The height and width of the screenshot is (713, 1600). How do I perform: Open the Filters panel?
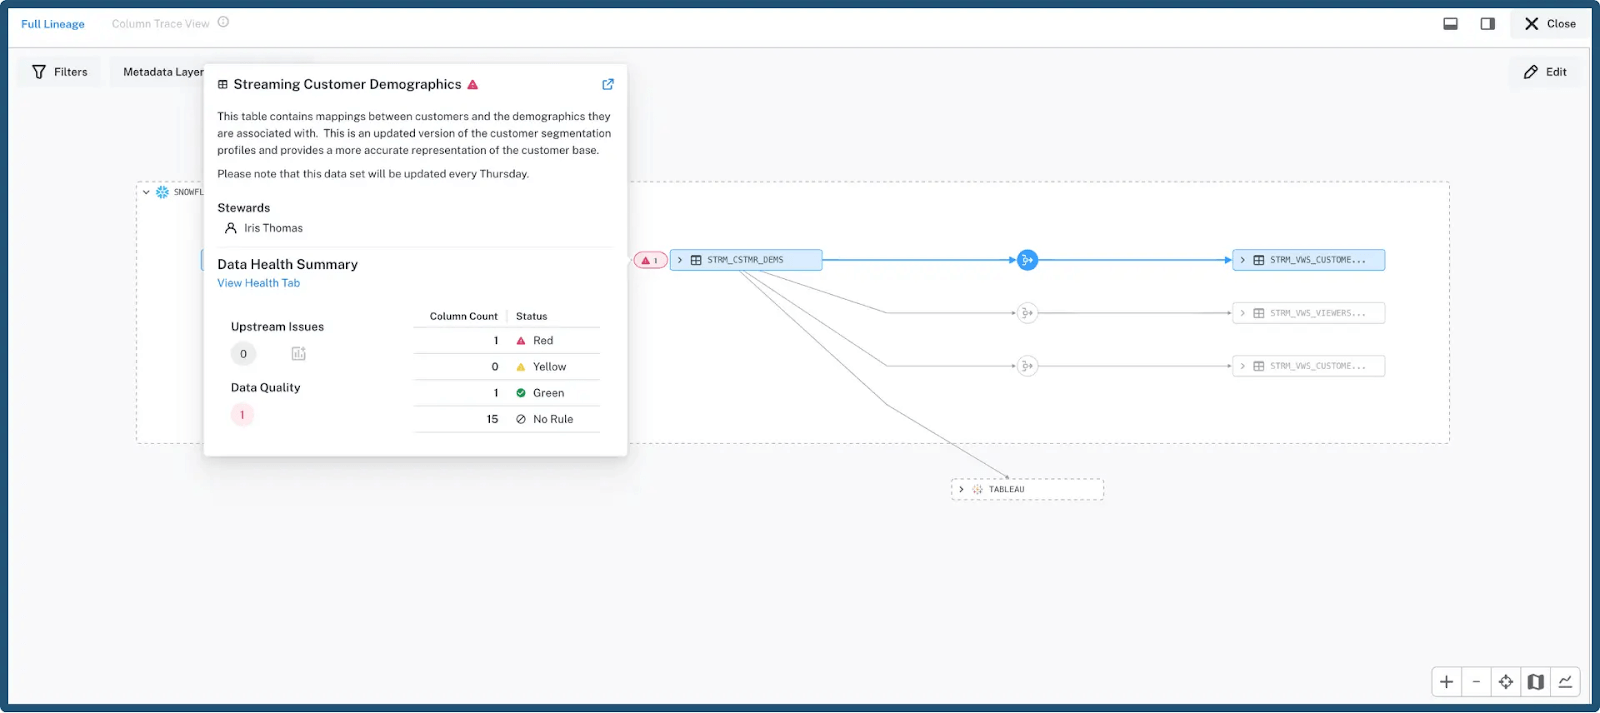click(60, 72)
